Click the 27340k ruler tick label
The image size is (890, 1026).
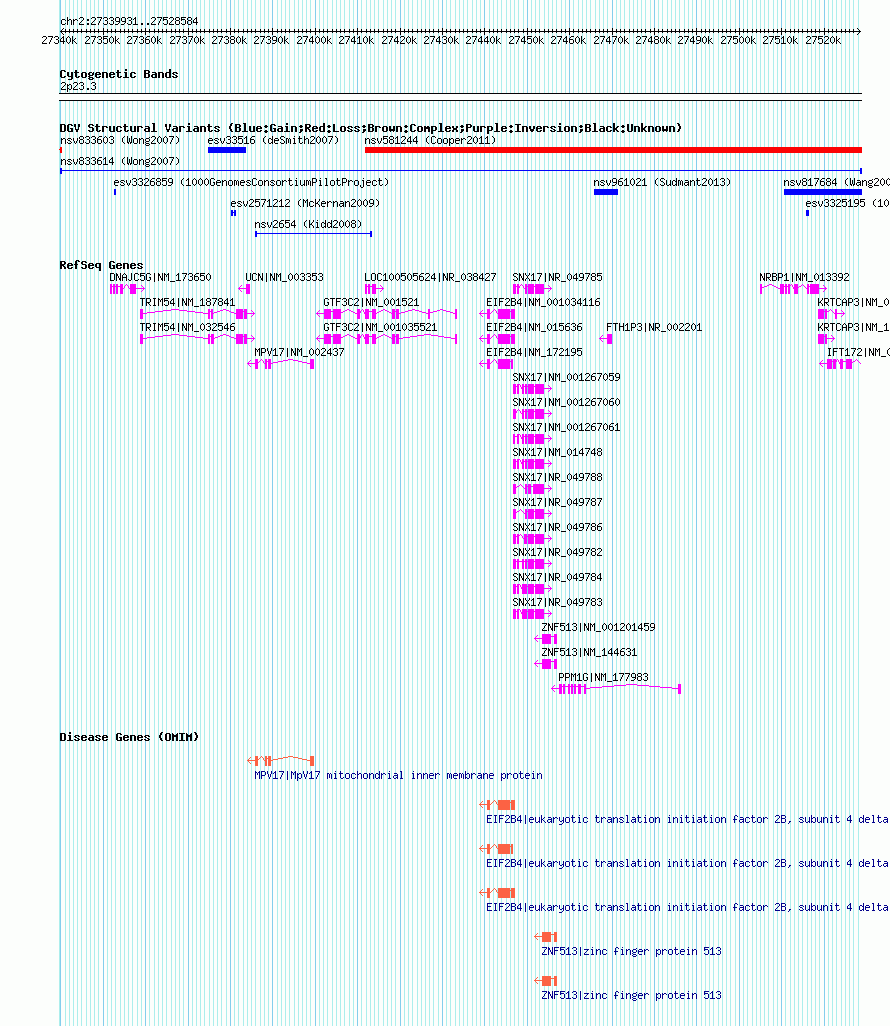[60, 41]
